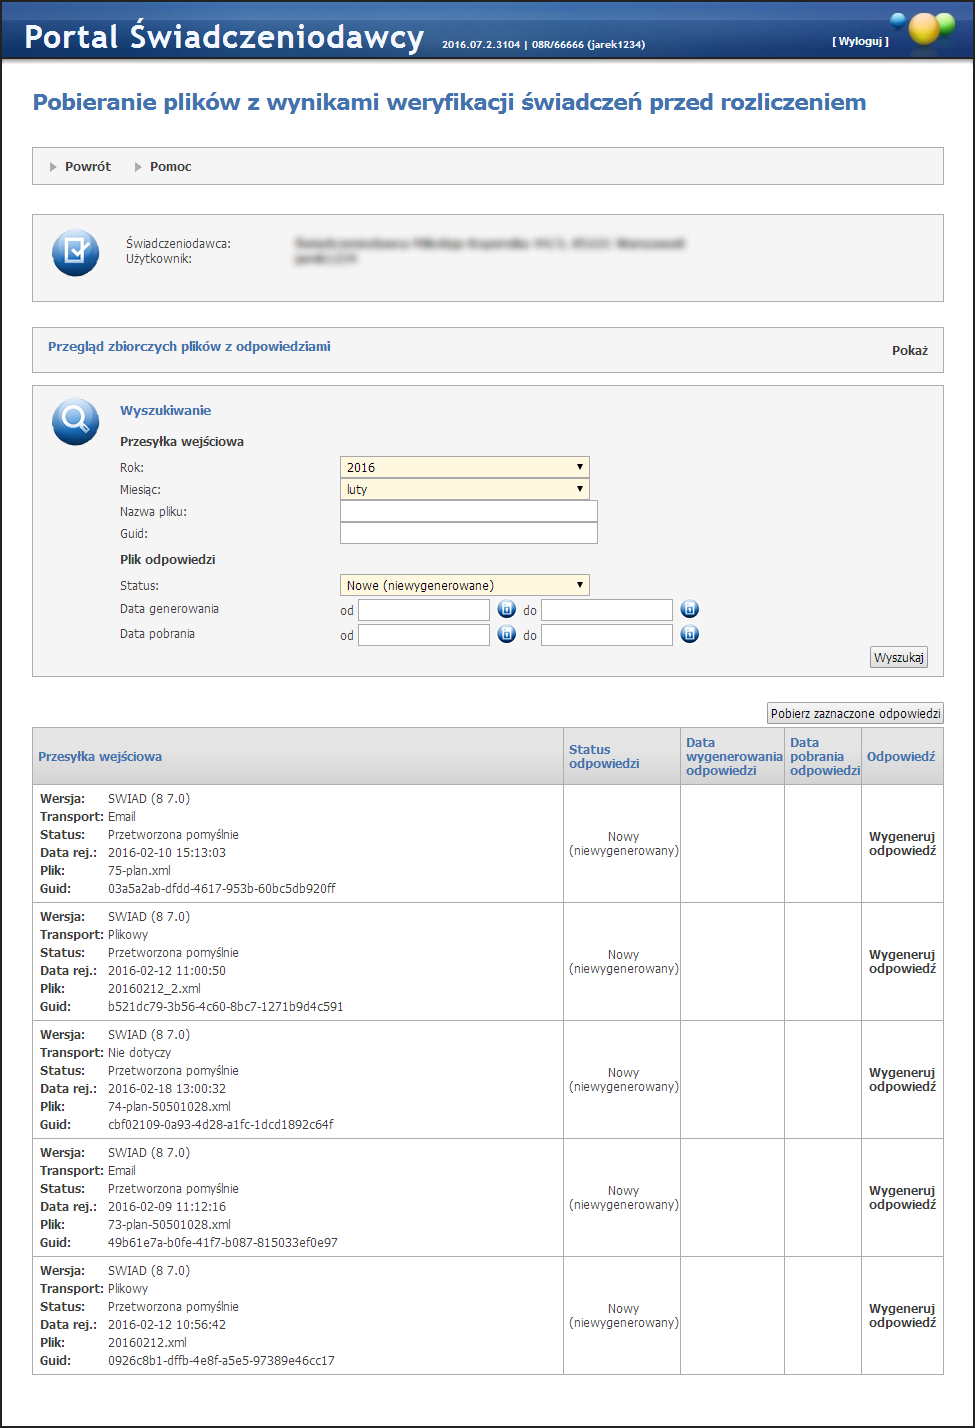Viewport: 975px width, 1428px height.
Task: Focus the Nazwa pliku input field
Action: tap(469, 512)
